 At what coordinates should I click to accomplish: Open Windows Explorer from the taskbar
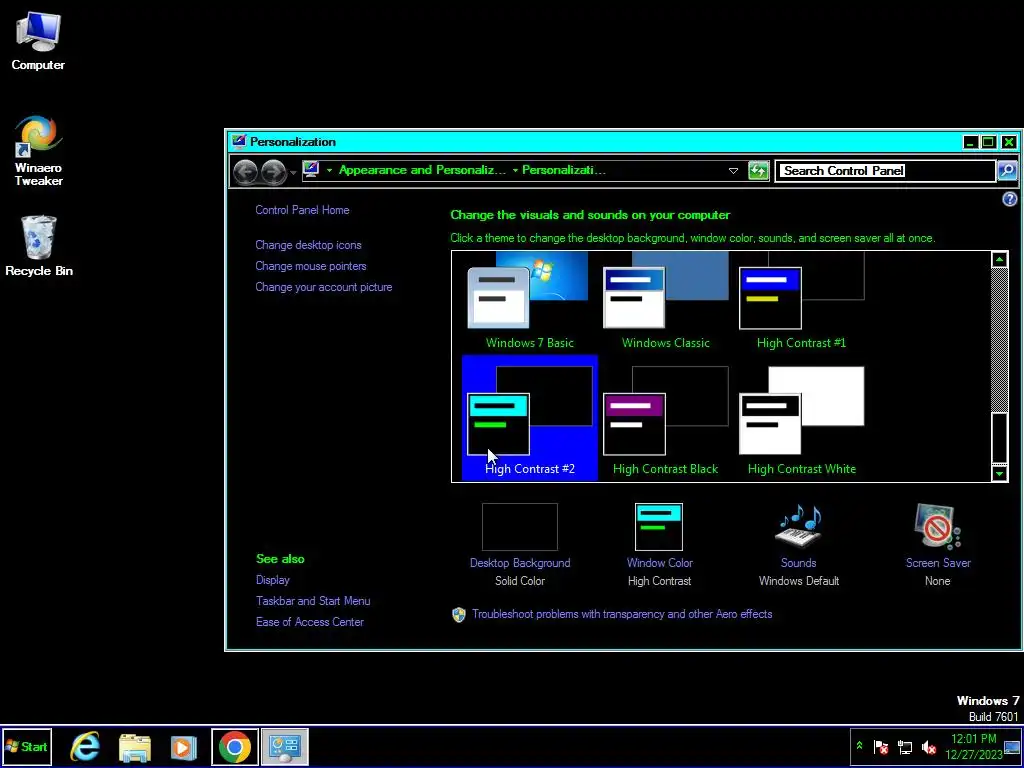[x=135, y=747]
